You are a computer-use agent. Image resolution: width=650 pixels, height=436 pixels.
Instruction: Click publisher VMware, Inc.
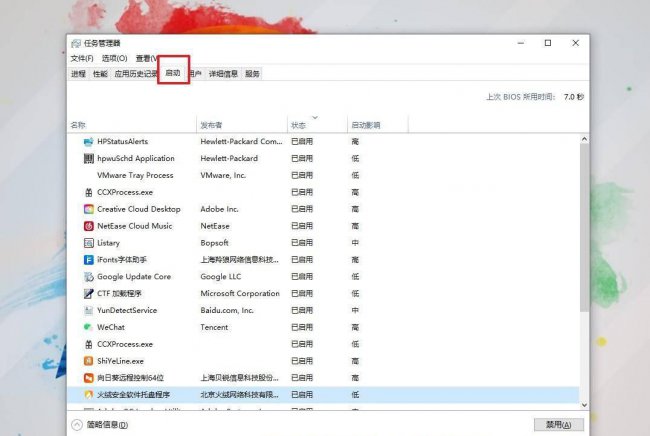pos(223,175)
